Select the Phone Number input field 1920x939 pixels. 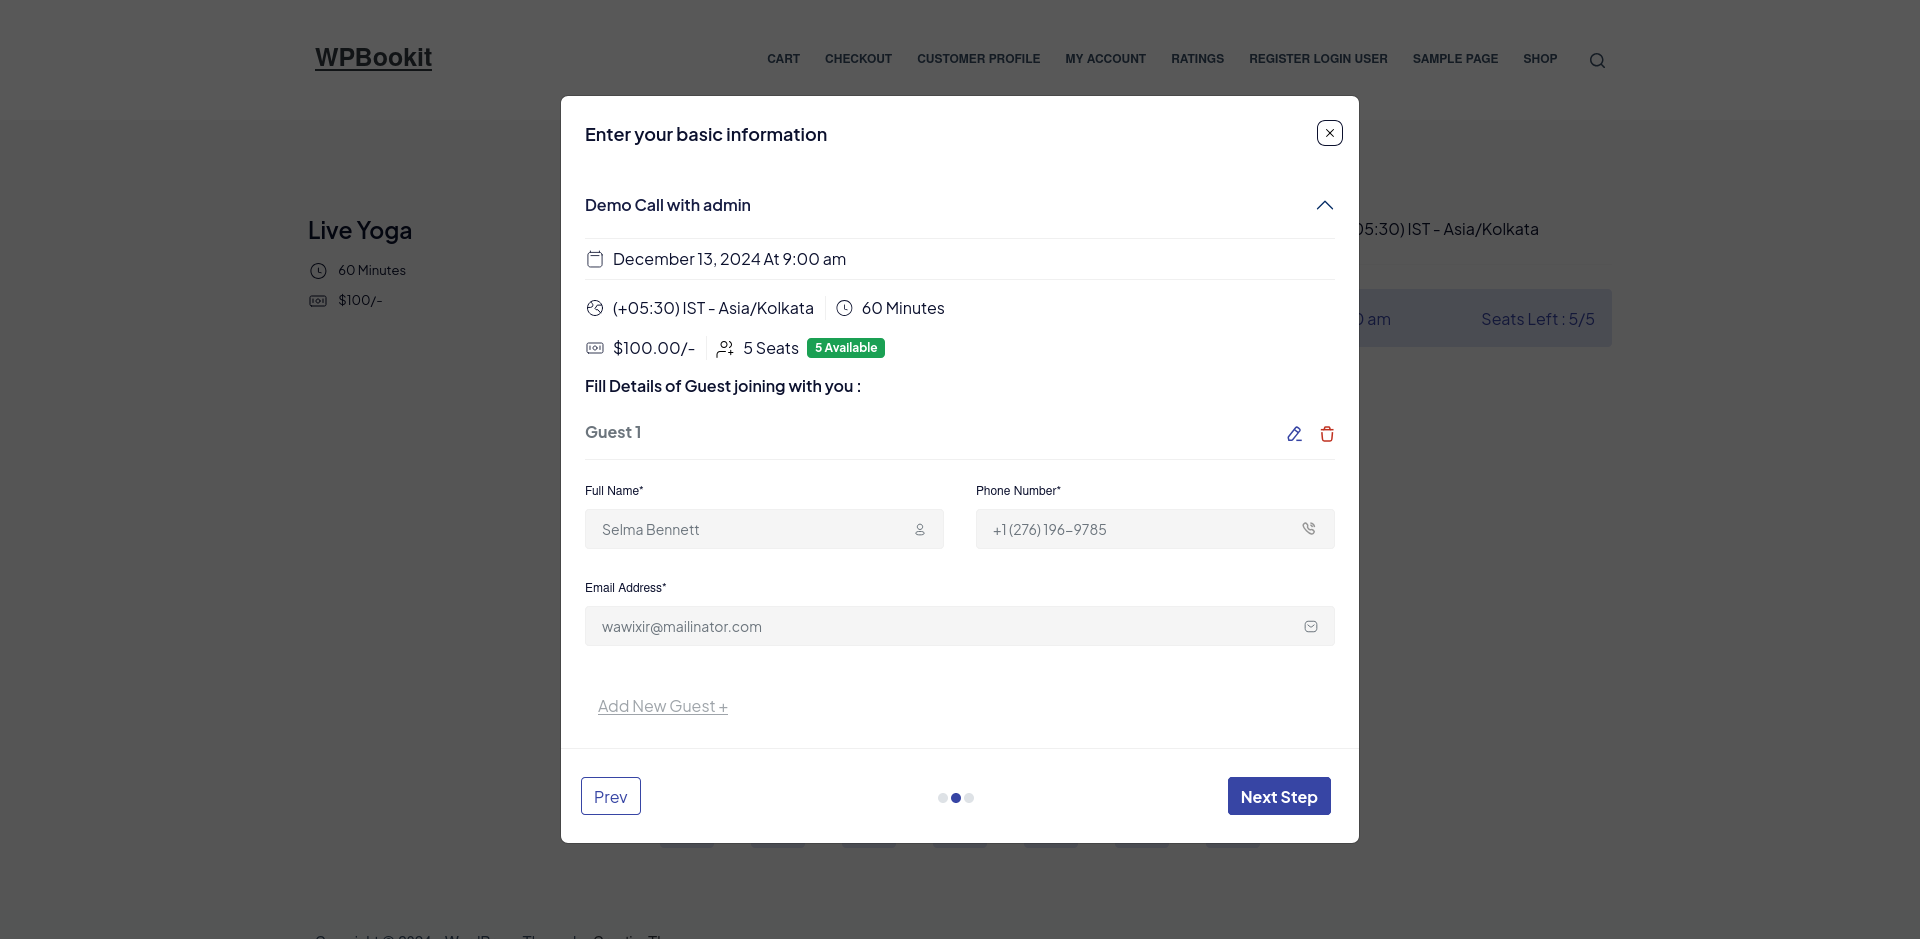(x=1140, y=530)
